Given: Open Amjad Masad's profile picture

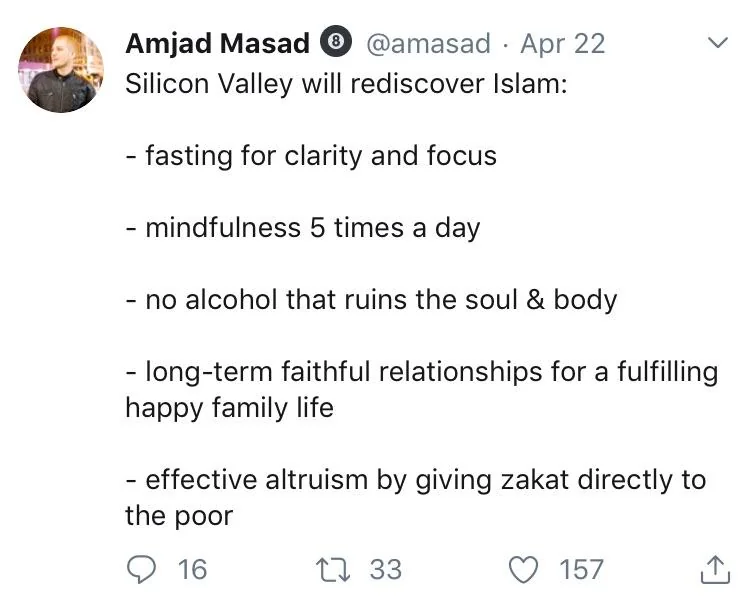Looking at the screenshot, I should (60, 70).
